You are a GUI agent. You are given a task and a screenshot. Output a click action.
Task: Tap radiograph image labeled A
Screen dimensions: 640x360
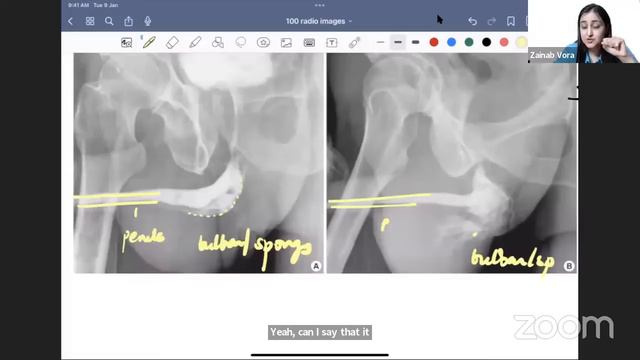[198, 163]
